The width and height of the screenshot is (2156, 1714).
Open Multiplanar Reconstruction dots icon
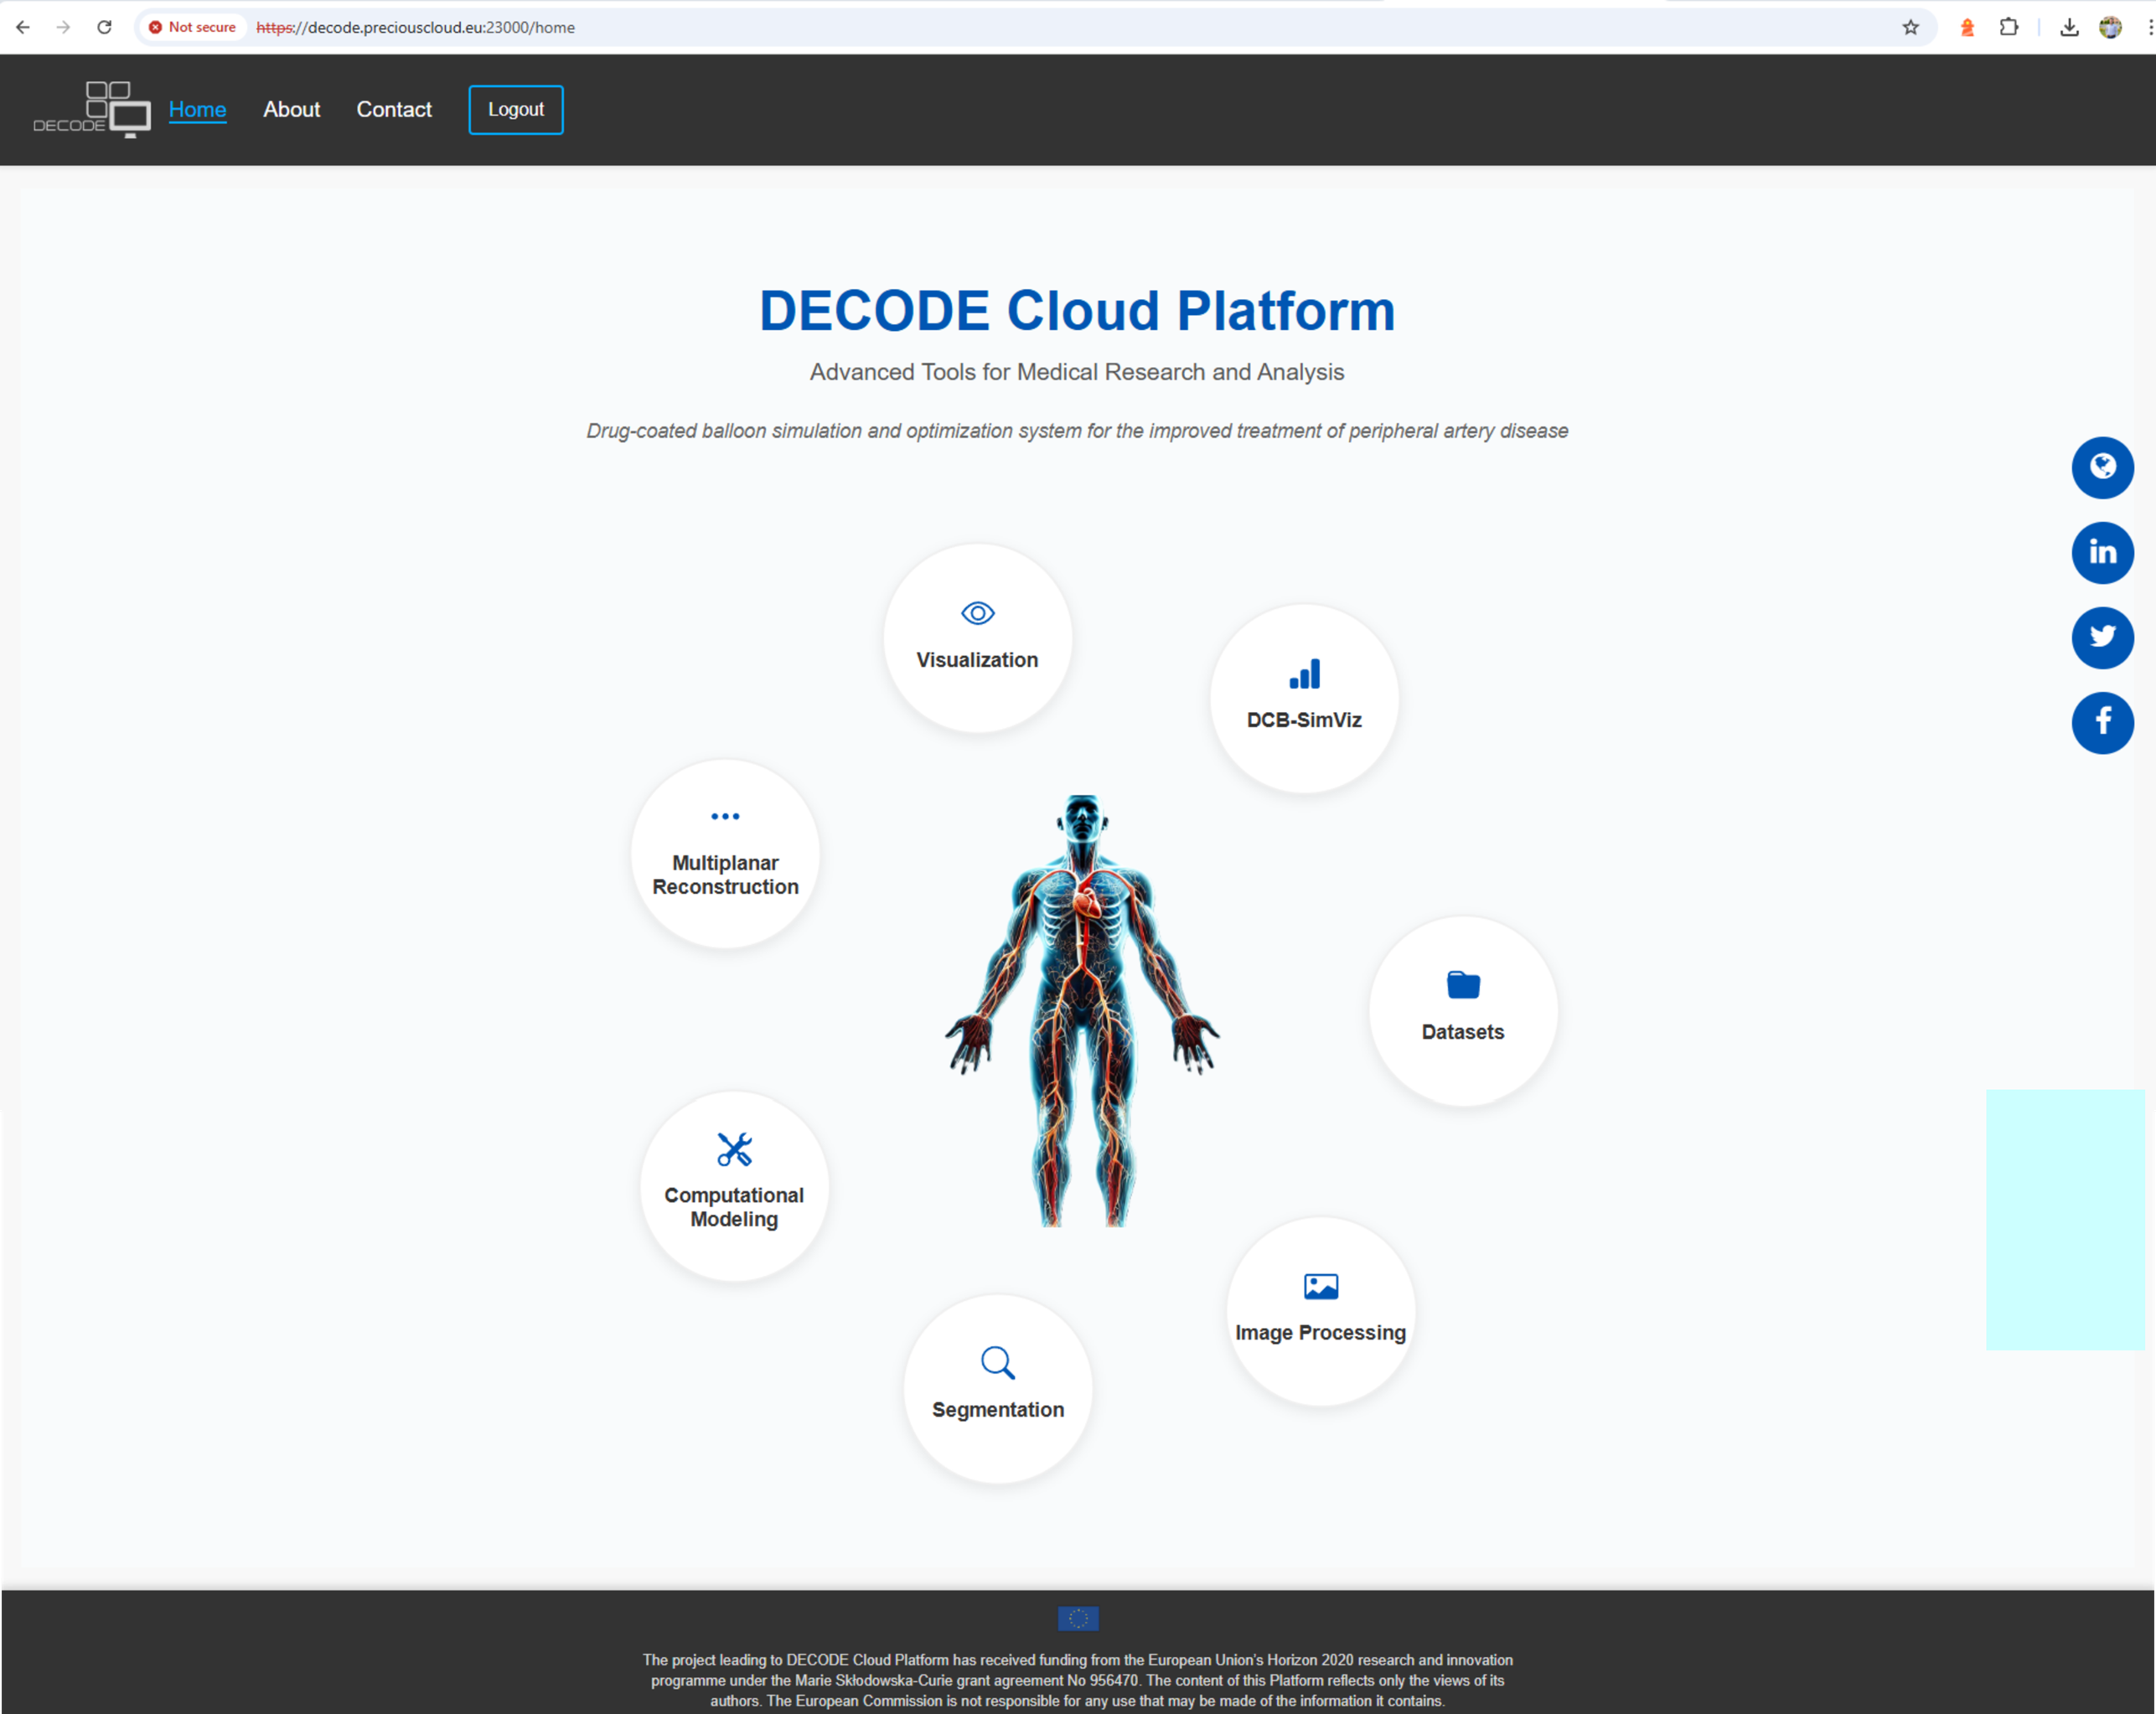click(725, 852)
